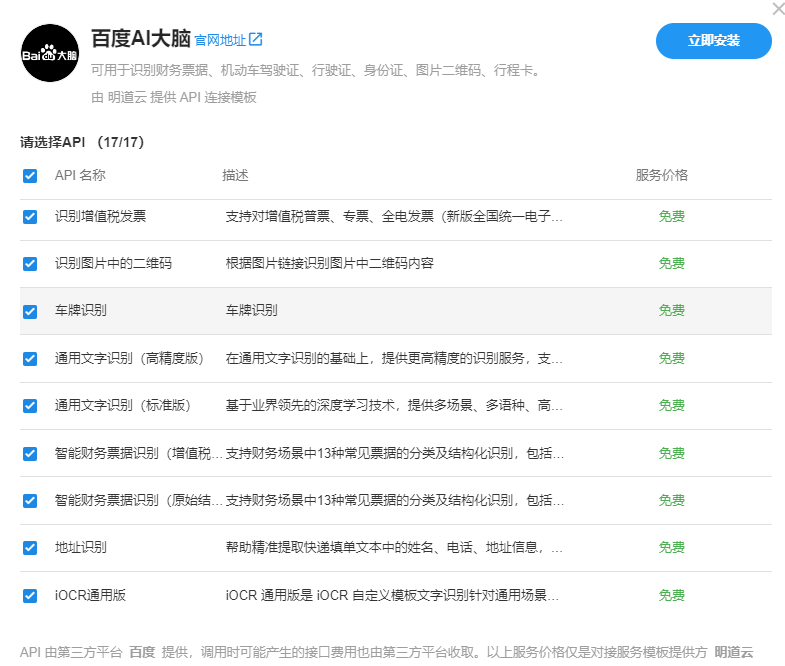Toggle checkbox for 通用文字识别（高精度版）
This screenshot has width=785, height=666.
tap(30, 359)
